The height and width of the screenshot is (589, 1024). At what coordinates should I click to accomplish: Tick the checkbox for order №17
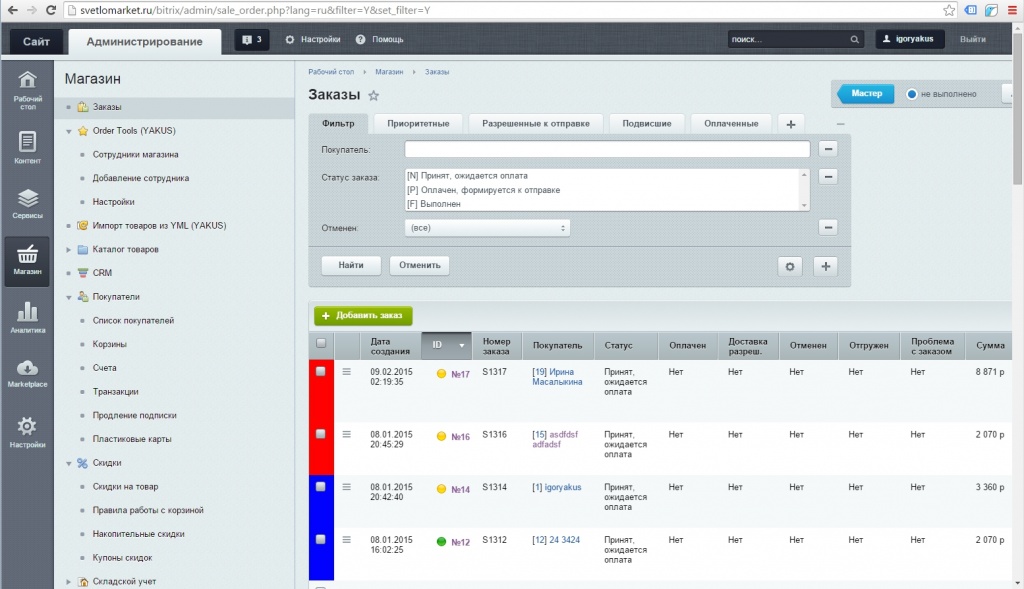pyautogui.click(x=321, y=371)
